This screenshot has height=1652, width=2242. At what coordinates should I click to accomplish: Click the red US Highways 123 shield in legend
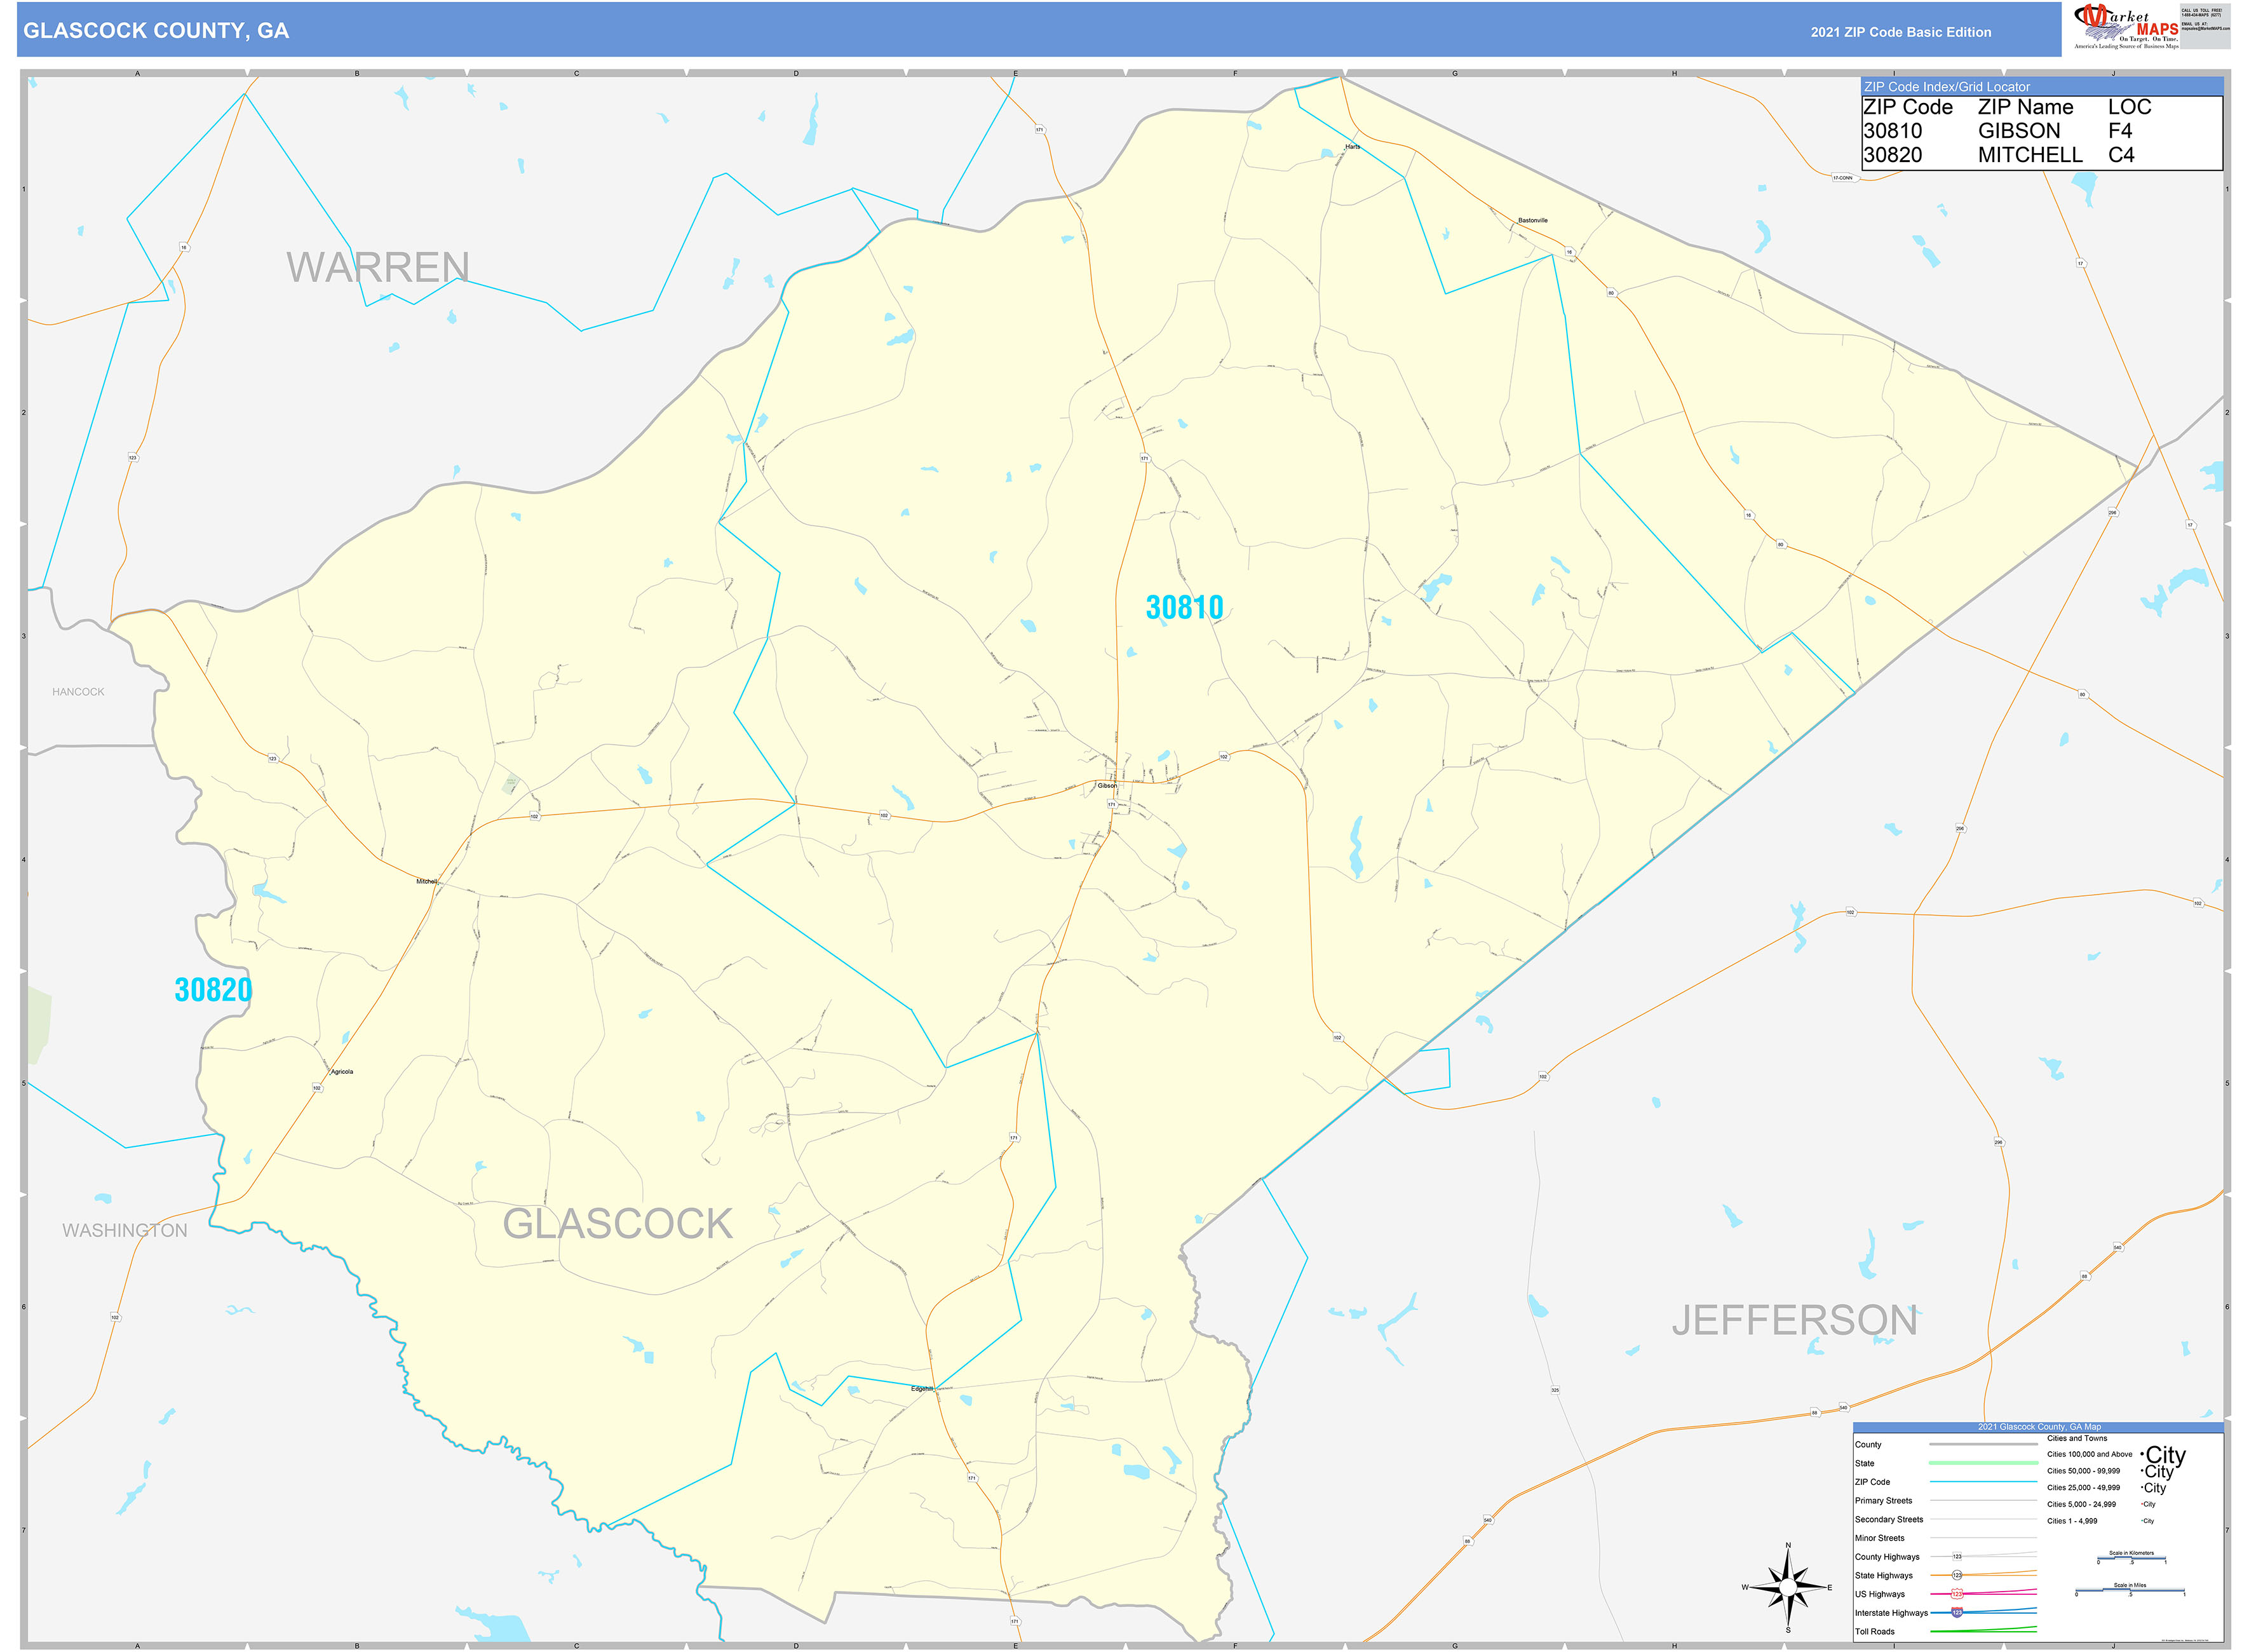1957,1594
